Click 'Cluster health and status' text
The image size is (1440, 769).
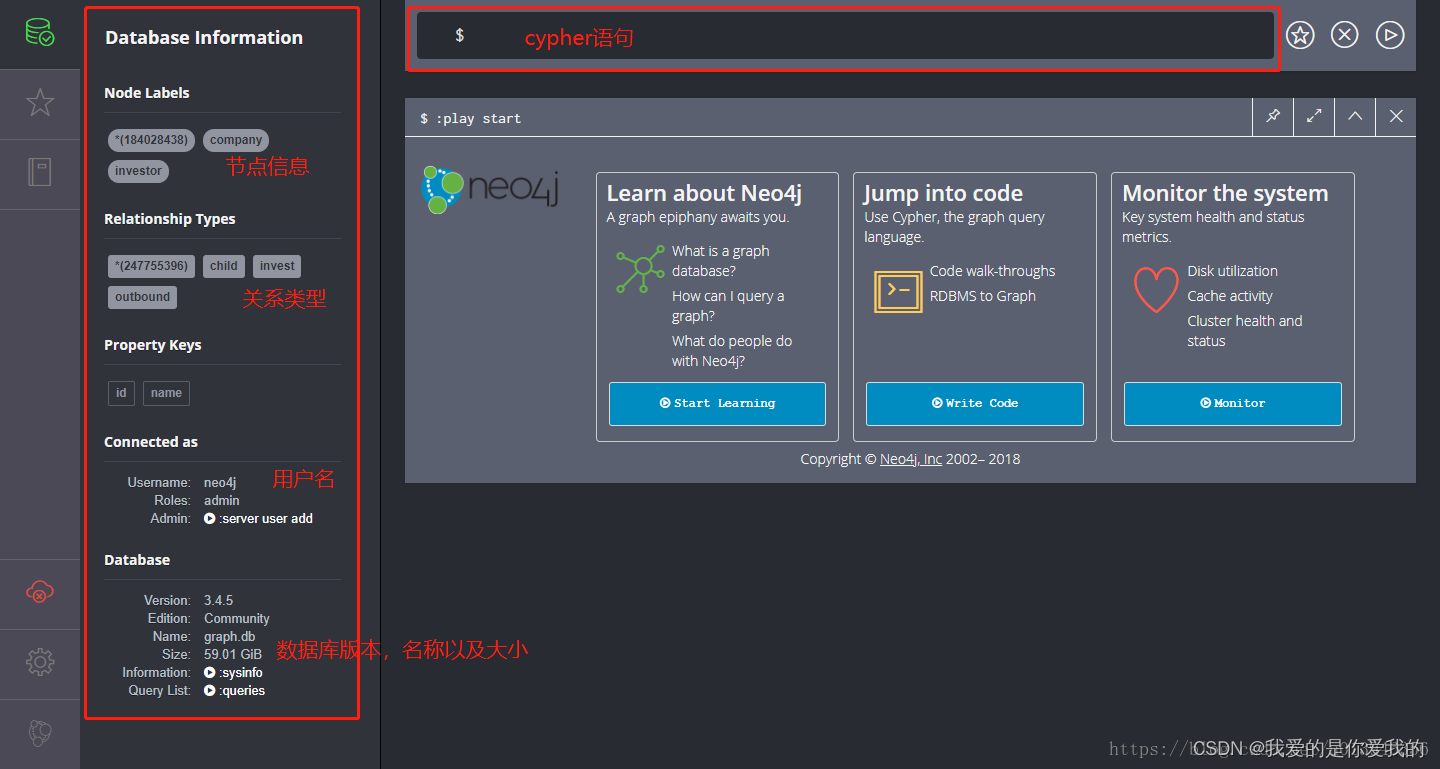pyautogui.click(x=1245, y=331)
